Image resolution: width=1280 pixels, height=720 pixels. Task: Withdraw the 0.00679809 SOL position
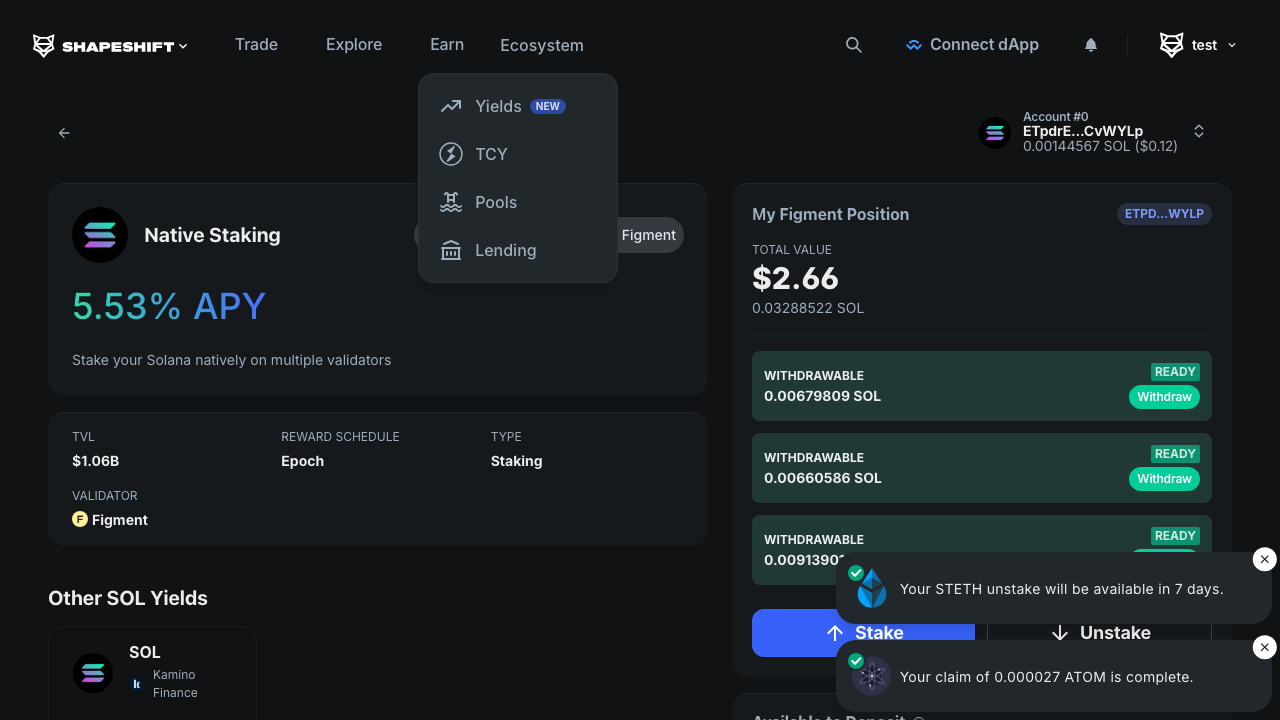(x=1164, y=397)
